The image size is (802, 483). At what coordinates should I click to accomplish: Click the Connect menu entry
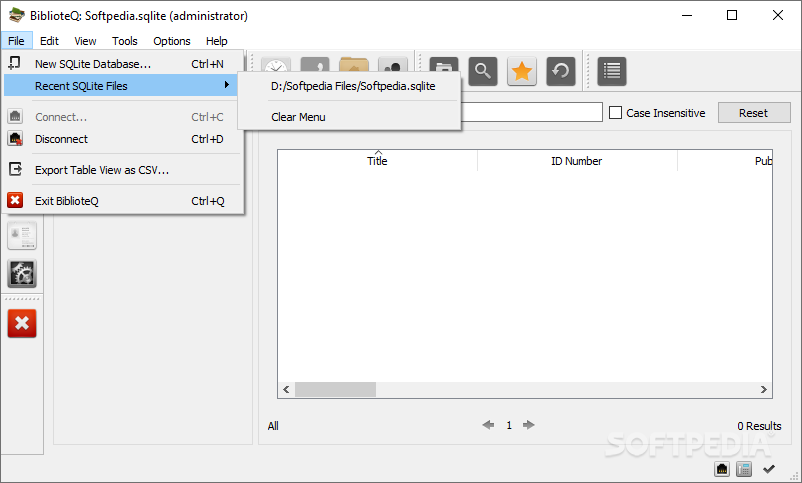123,117
